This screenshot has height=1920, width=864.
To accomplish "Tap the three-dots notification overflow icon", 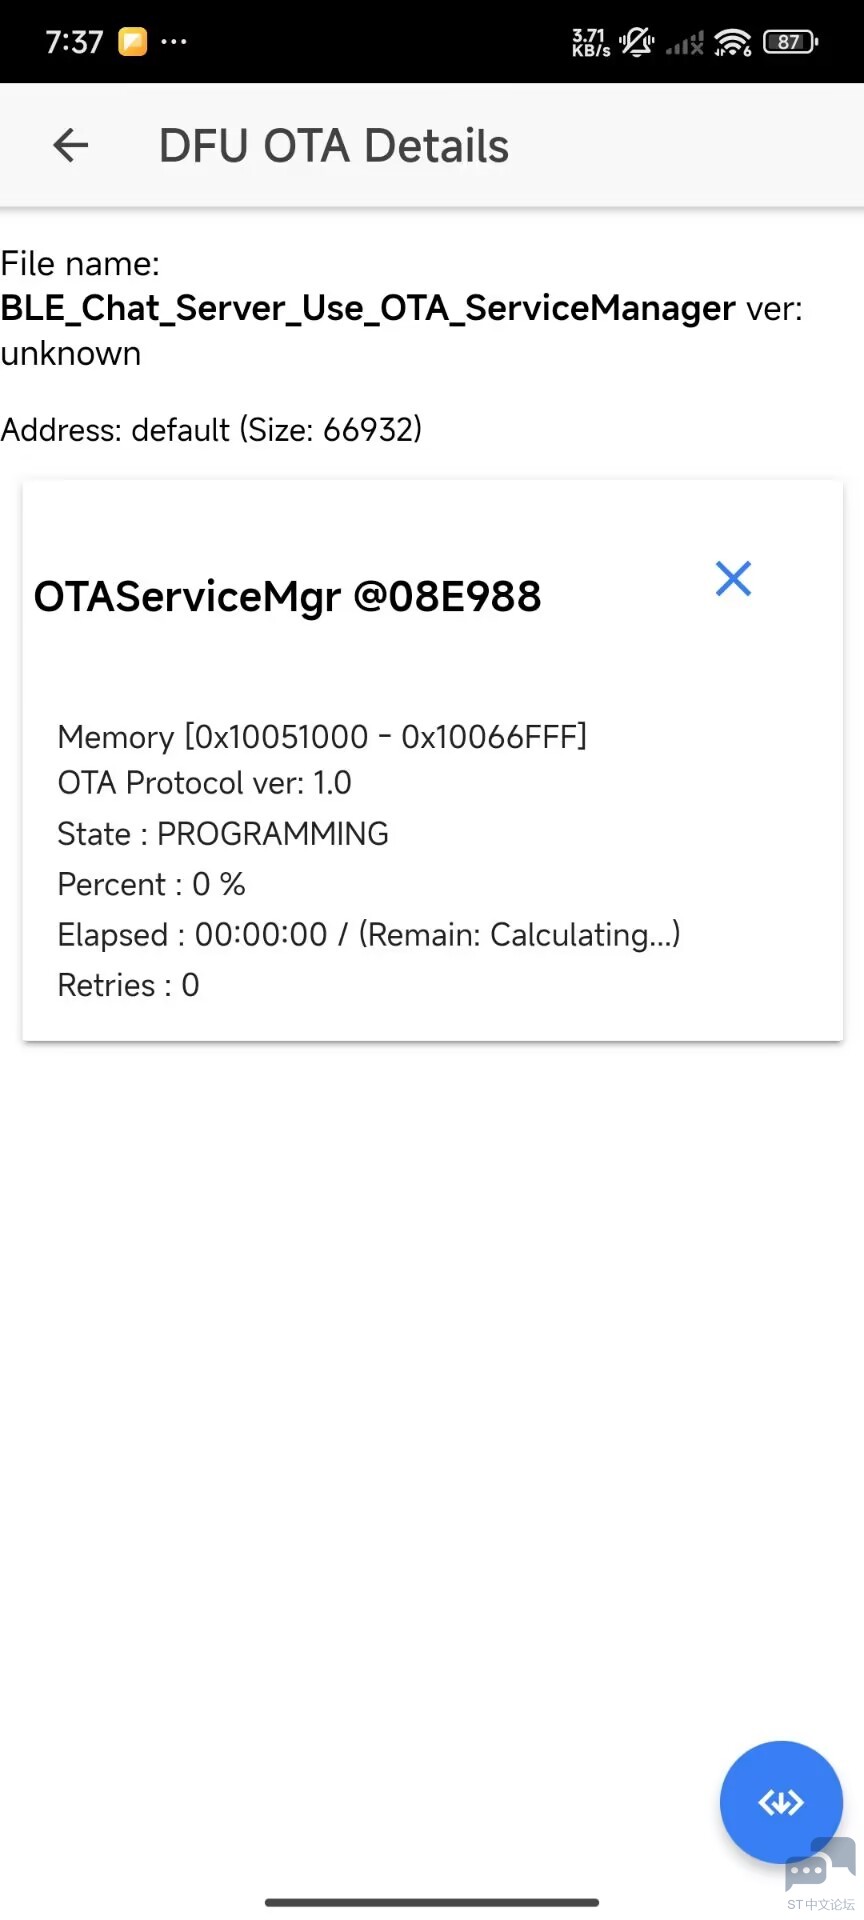I will (174, 42).
